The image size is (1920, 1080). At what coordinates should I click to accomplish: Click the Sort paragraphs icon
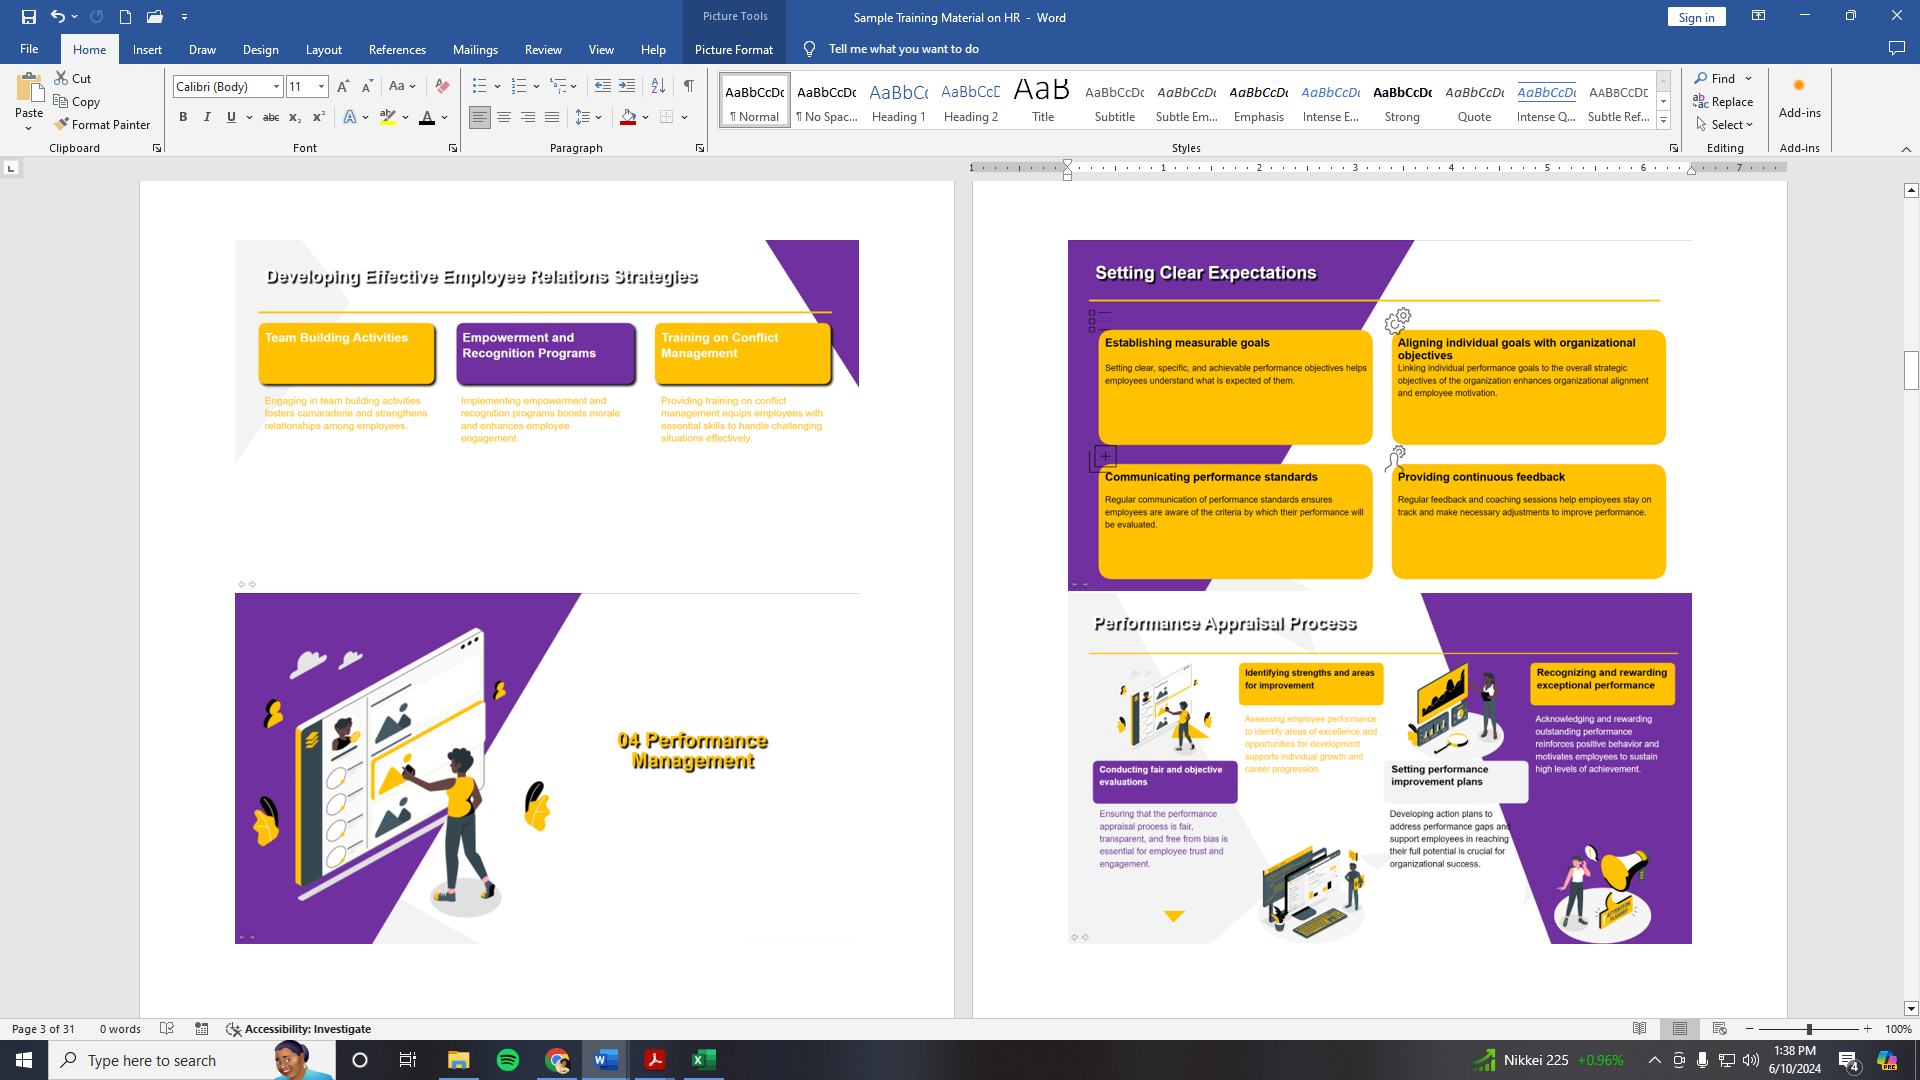tap(658, 86)
